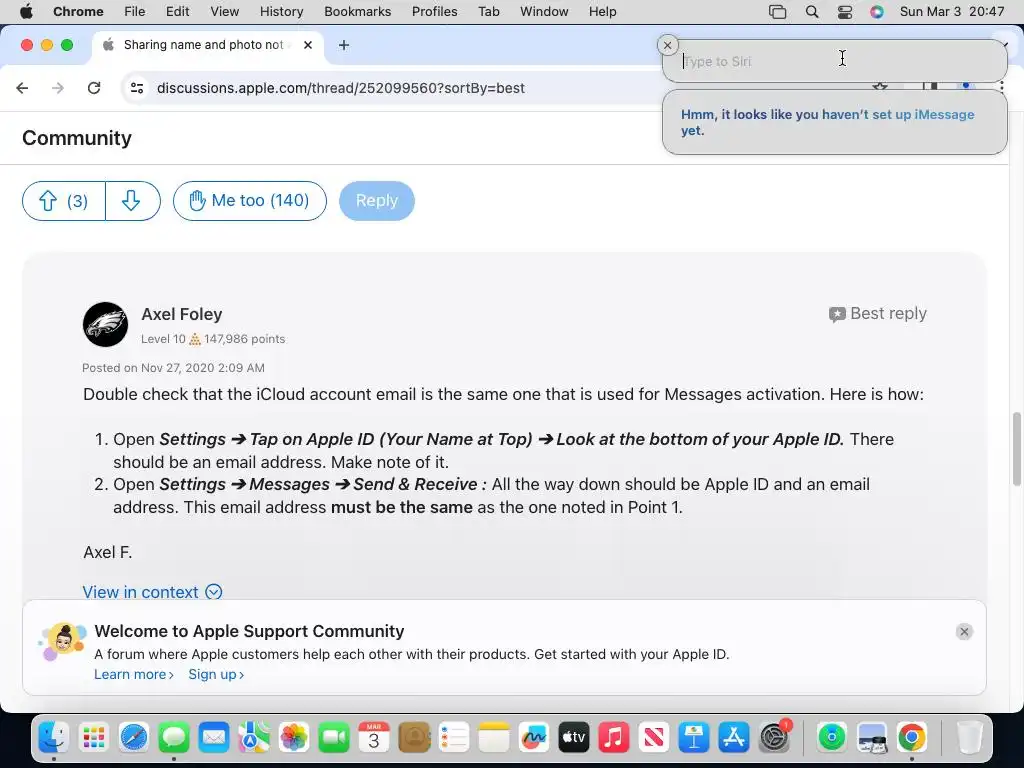Open News from the Dock
The height and width of the screenshot is (768, 1024).
654,738
